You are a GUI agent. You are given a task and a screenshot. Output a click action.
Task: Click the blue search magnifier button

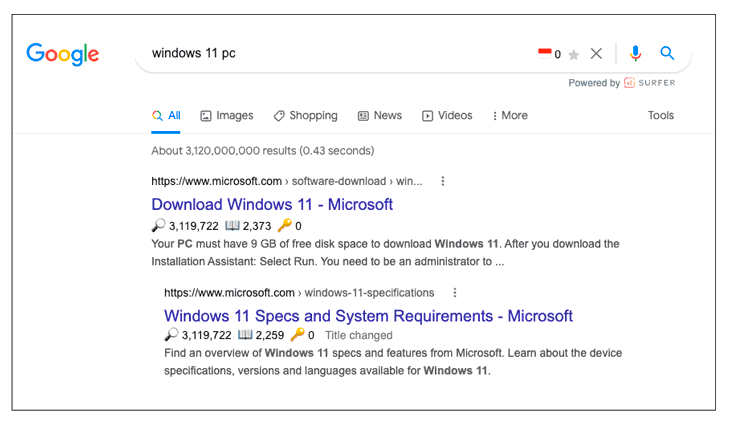(667, 53)
